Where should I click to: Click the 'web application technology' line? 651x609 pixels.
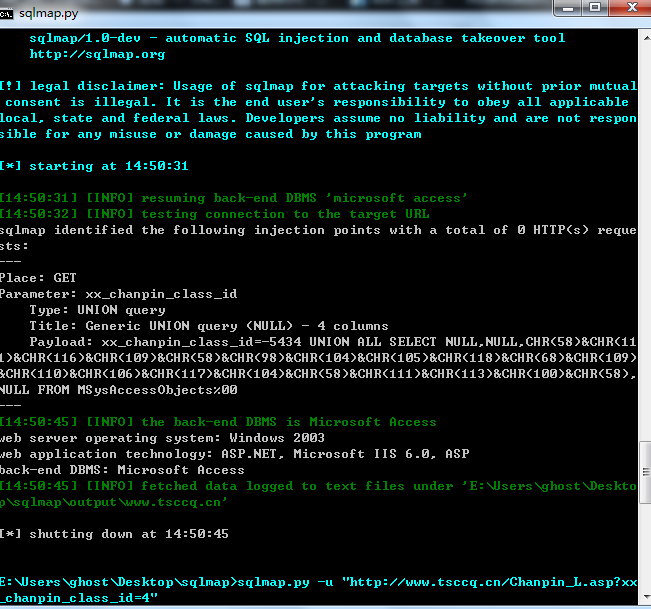(x=235, y=454)
